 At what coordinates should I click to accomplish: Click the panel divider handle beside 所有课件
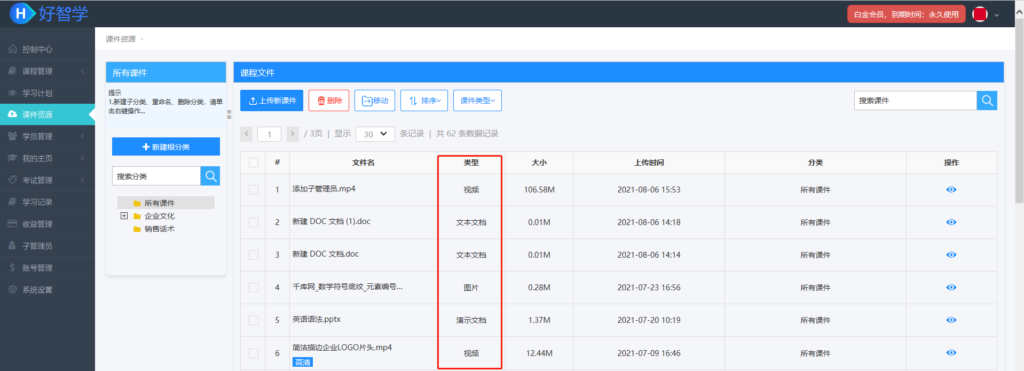point(229,114)
